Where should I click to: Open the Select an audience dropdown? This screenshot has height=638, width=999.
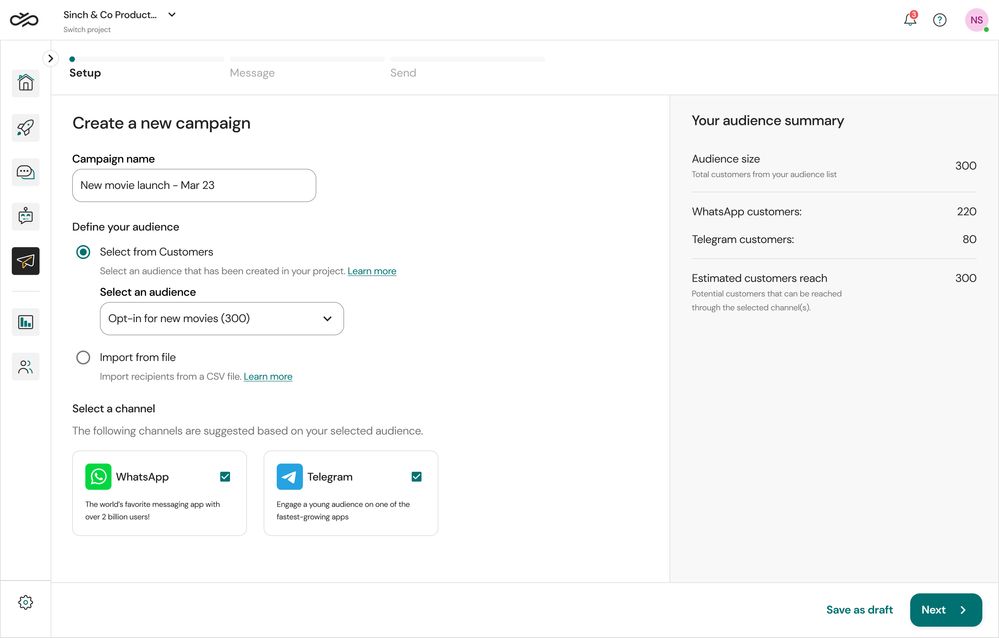click(x=222, y=319)
